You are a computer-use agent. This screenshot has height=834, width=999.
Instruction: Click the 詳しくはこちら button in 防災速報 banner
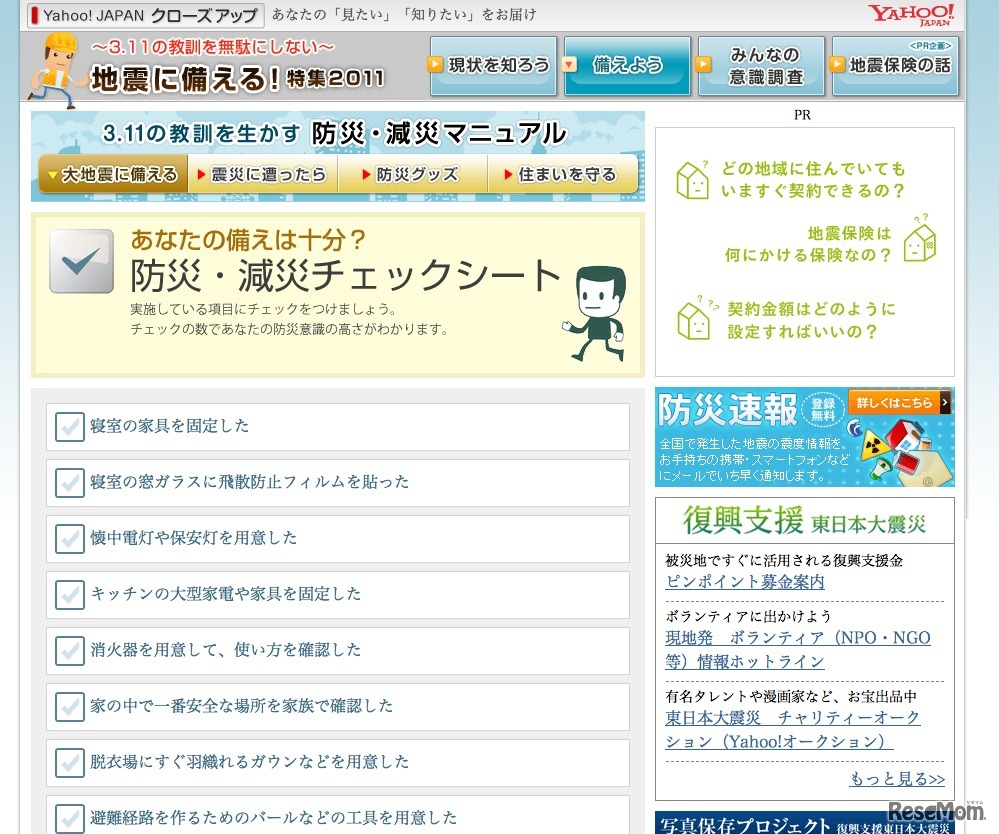pyautogui.click(x=900, y=403)
